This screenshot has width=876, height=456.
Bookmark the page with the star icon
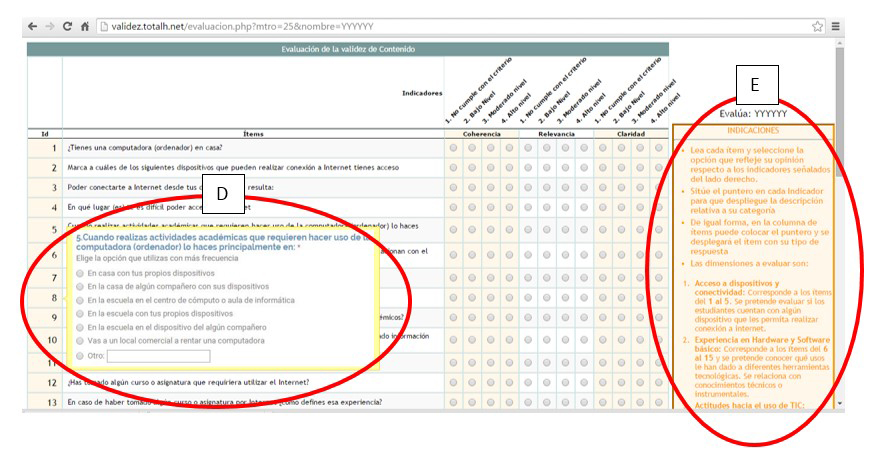click(x=817, y=26)
